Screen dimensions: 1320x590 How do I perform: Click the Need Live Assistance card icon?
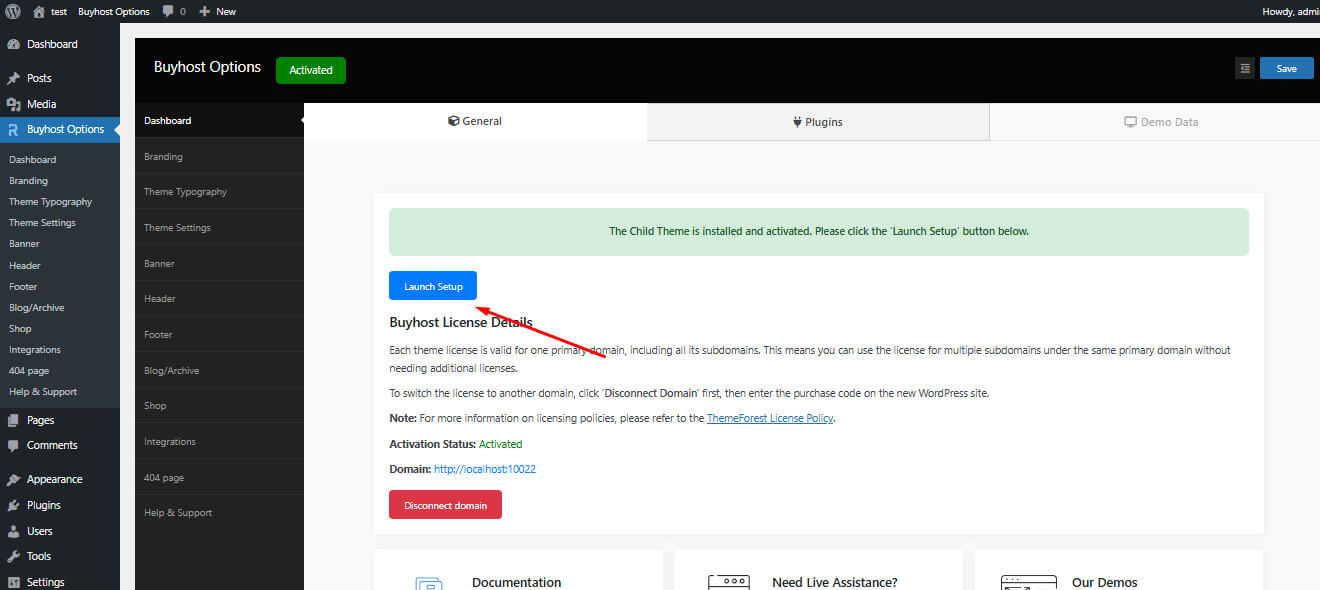coord(728,582)
